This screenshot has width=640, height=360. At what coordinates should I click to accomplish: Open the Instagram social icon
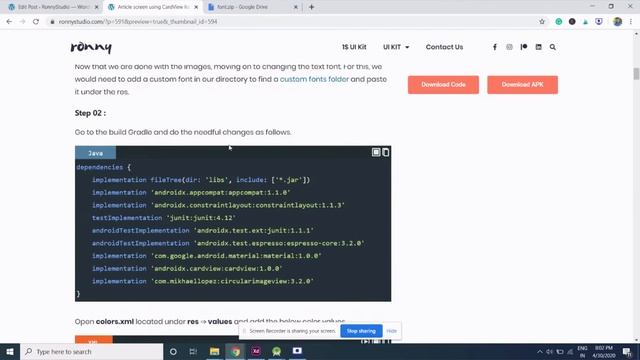(x=509, y=47)
